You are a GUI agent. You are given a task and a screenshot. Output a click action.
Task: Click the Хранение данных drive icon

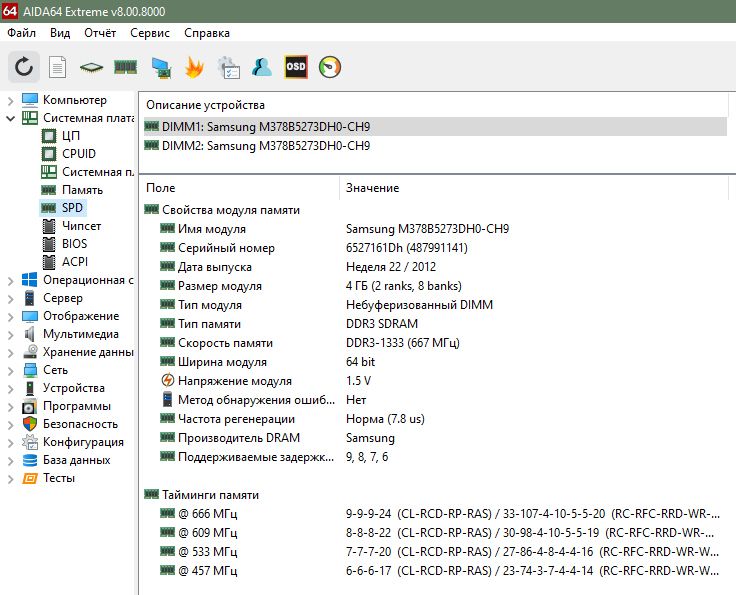coord(30,352)
